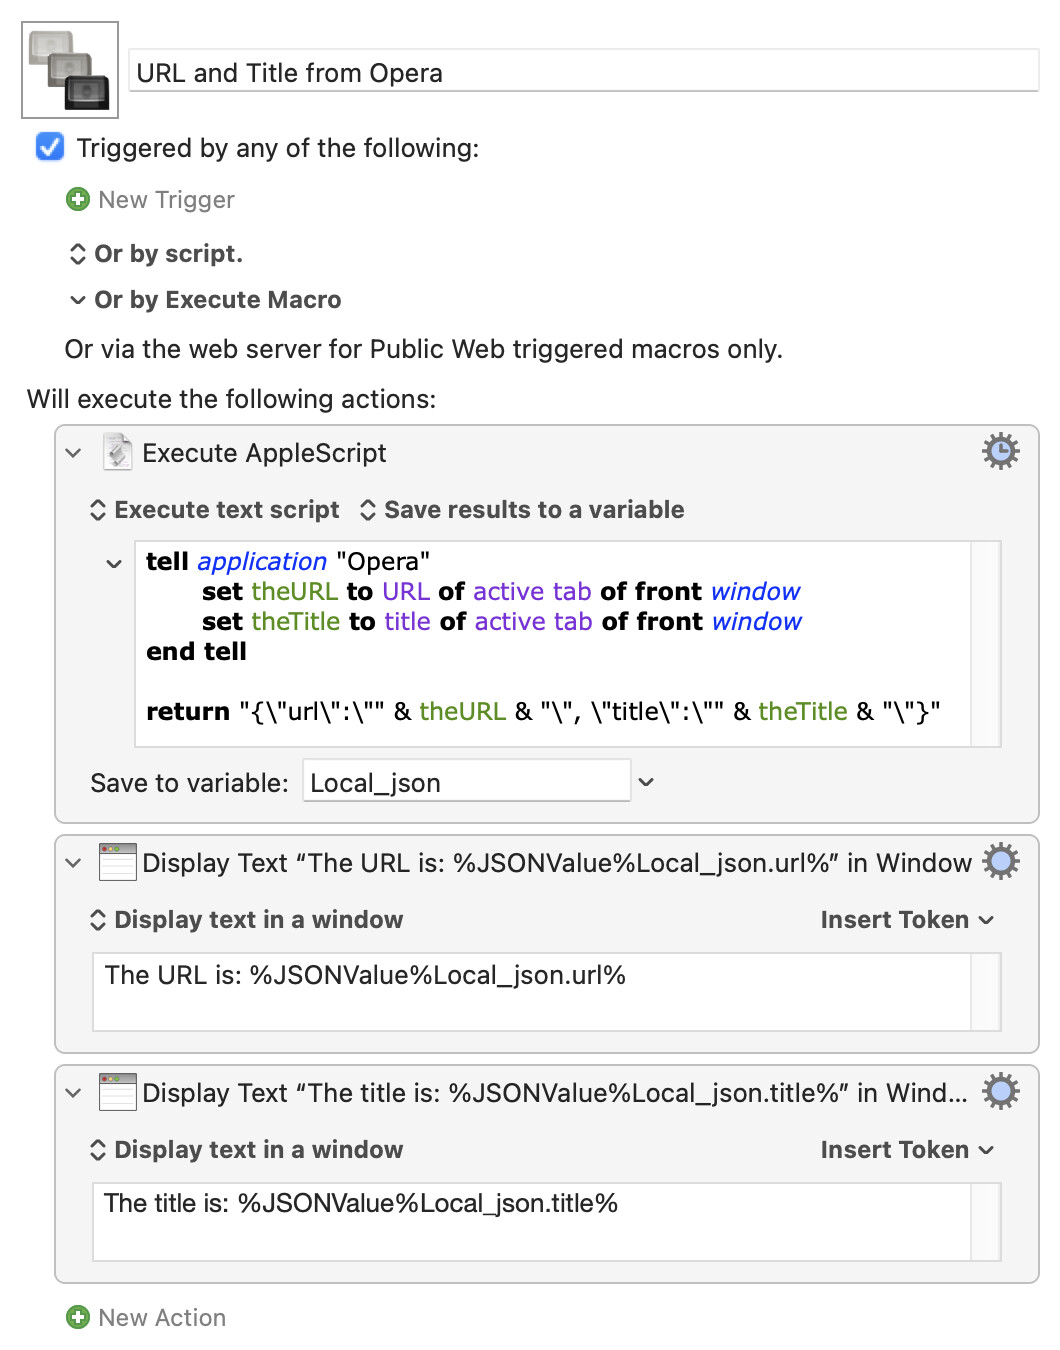Open the Execute text script popup
1060x1350 pixels.
pyautogui.click(x=215, y=510)
